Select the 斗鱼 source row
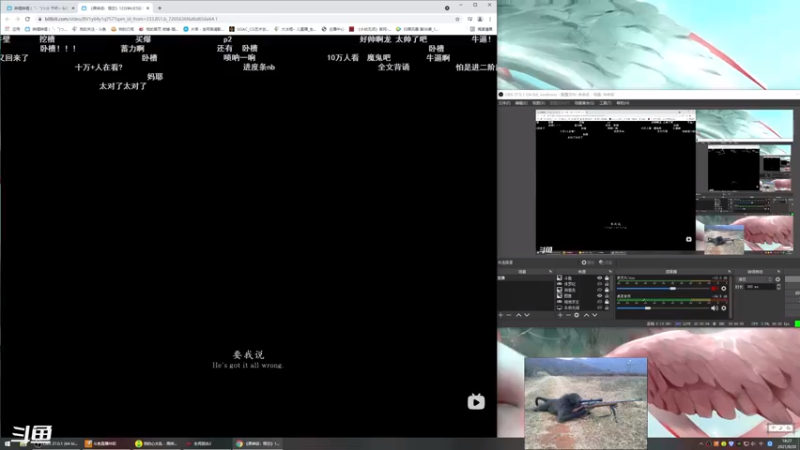 click(x=583, y=278)
